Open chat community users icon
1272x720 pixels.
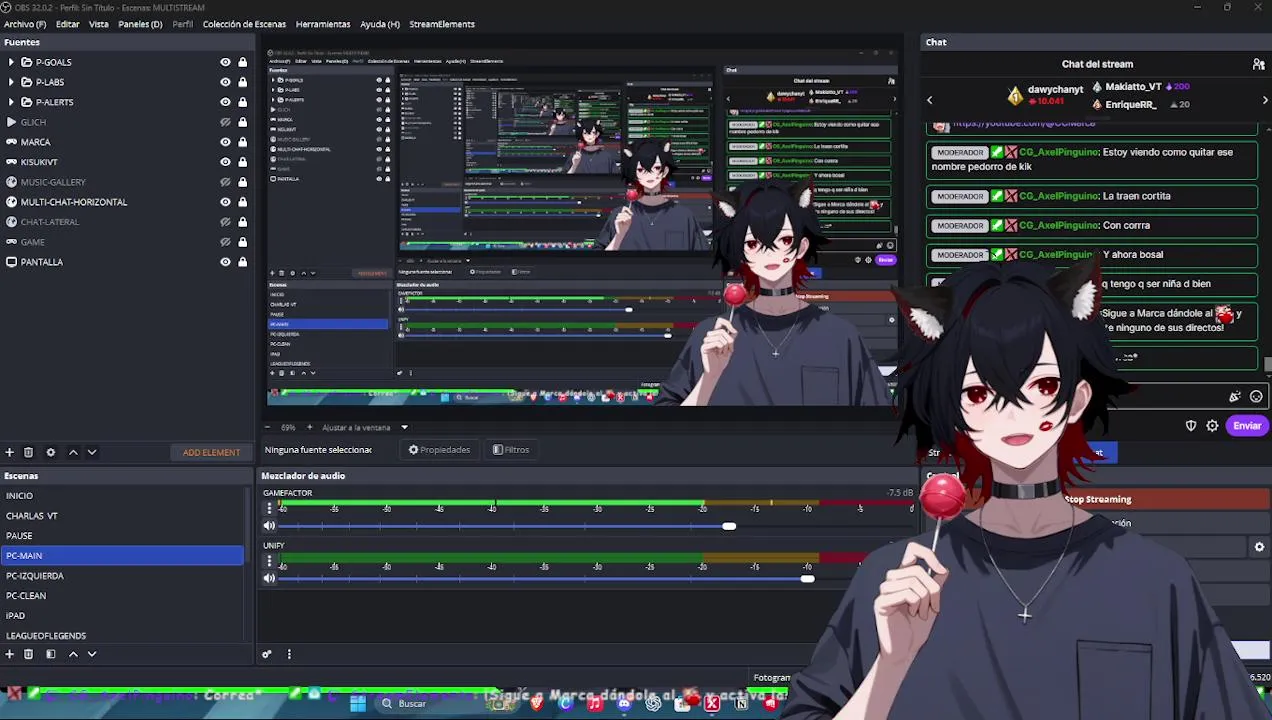[1259, 64]
